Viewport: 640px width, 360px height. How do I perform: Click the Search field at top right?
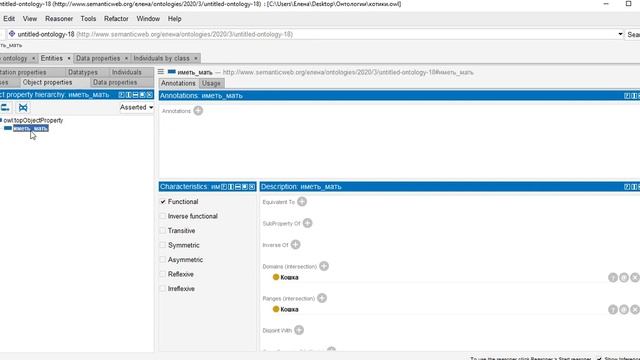coord(633,34)
